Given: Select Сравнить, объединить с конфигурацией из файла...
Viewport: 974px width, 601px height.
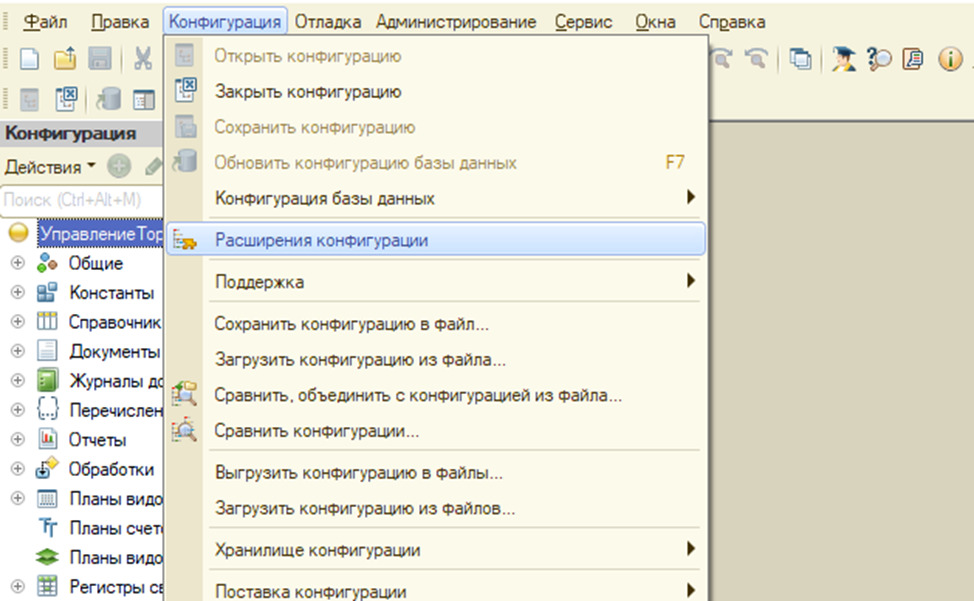Looking at the screenshot, I should pyautogui.click(x=436, y=395).
